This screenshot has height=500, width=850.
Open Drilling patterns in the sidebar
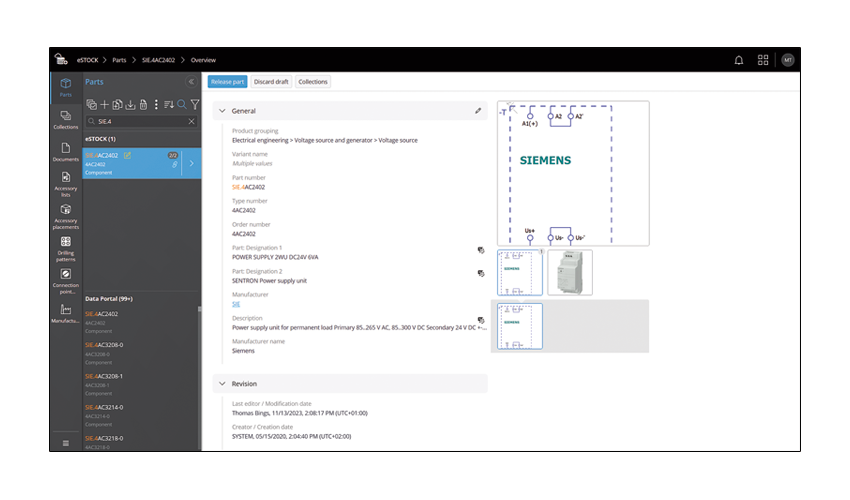pos(66,249)
